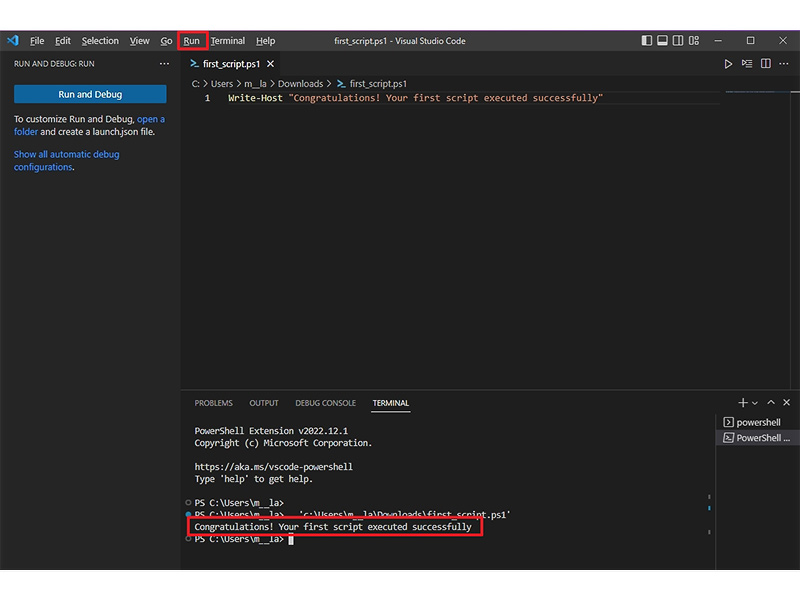
Task: Click the 'Copyright (c) Microsoft Corporation.' line
Action: tap(283, 443)
